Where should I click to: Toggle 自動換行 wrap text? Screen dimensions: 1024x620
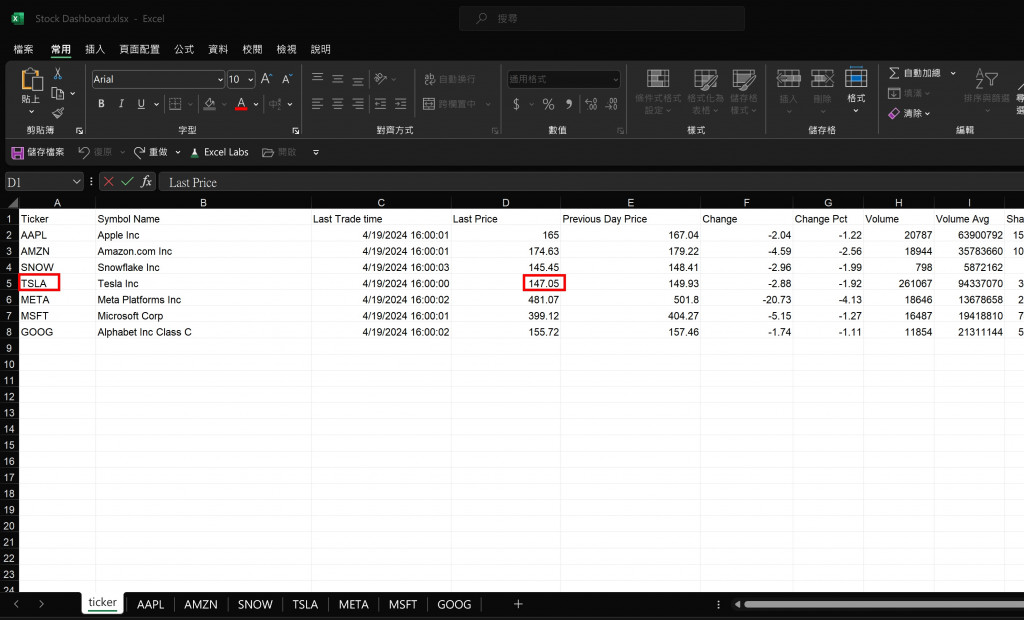[x=449, y=79]
